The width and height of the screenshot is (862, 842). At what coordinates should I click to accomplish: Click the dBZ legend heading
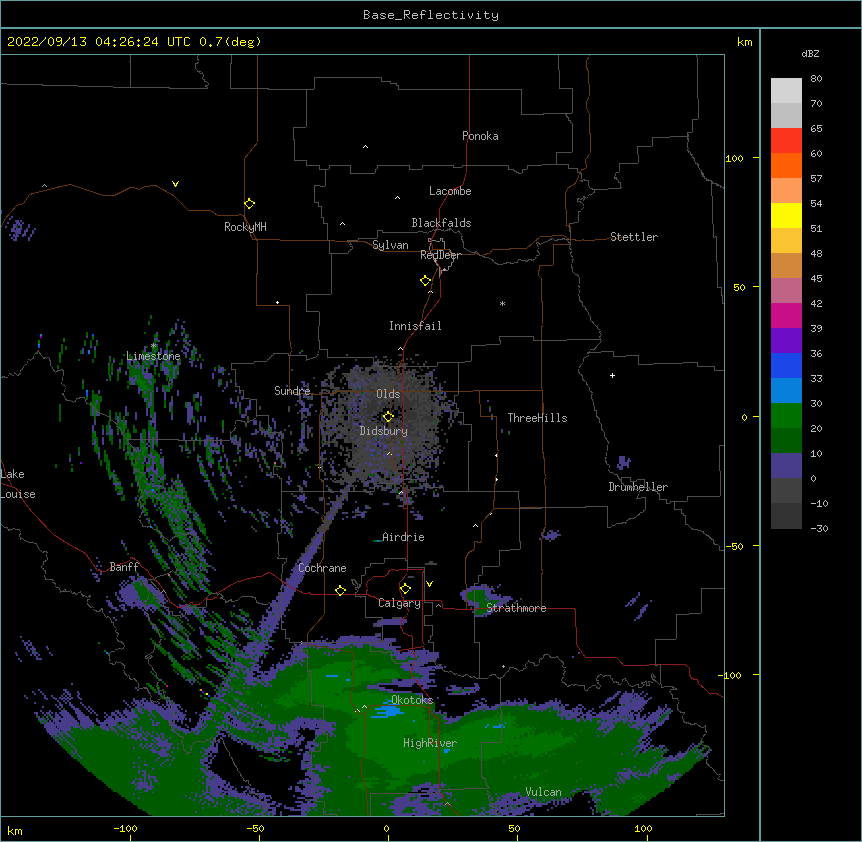click(x=810, y=54)
